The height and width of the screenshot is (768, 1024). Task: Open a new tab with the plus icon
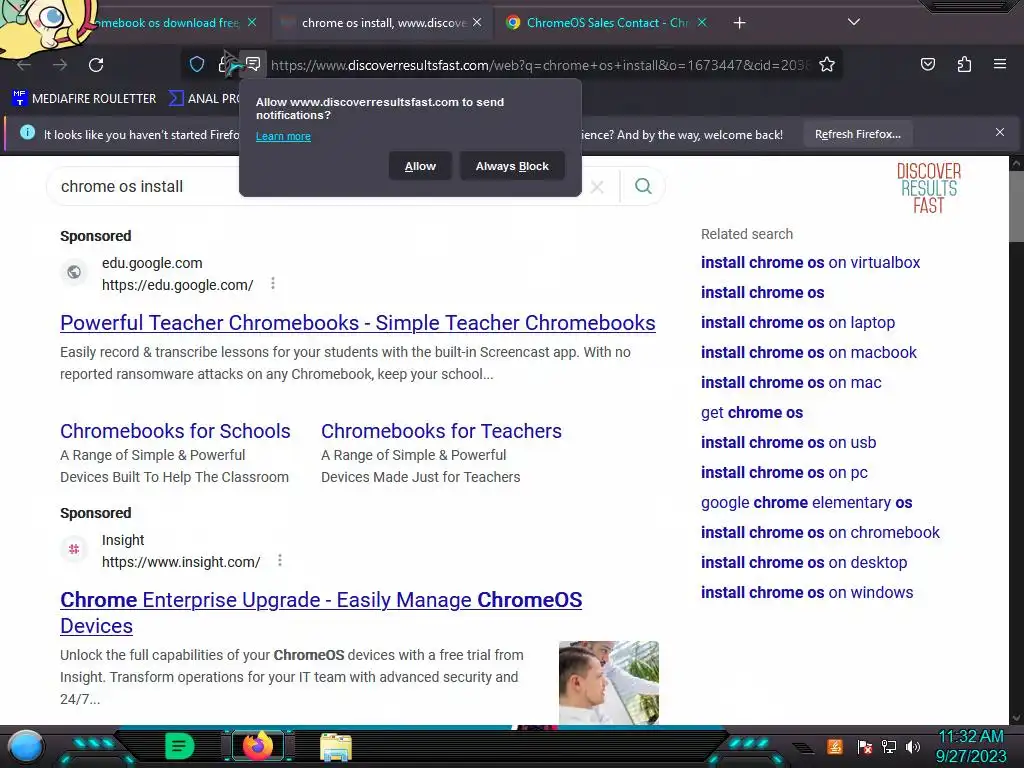[x=739, y=23]
